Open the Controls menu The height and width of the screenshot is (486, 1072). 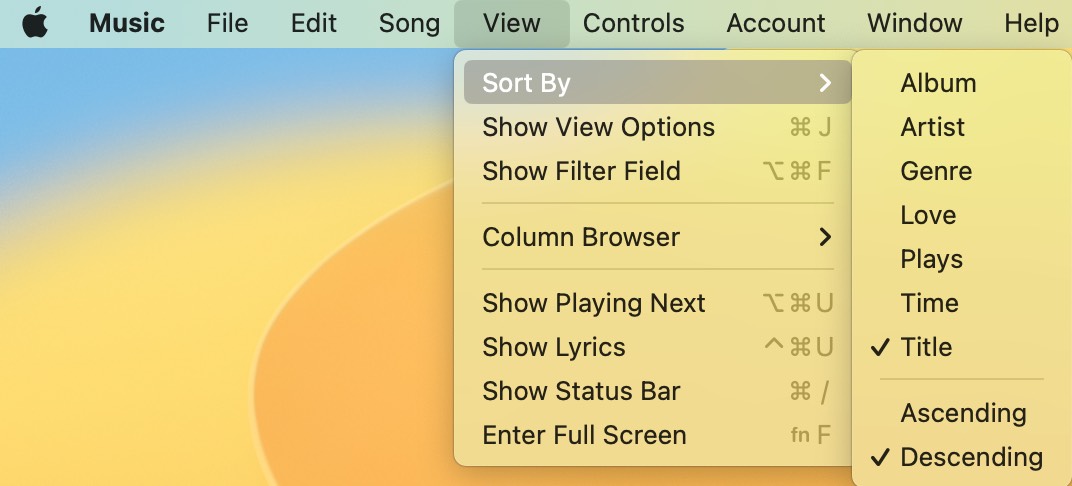pyautogui.click(x=633, y=23)
